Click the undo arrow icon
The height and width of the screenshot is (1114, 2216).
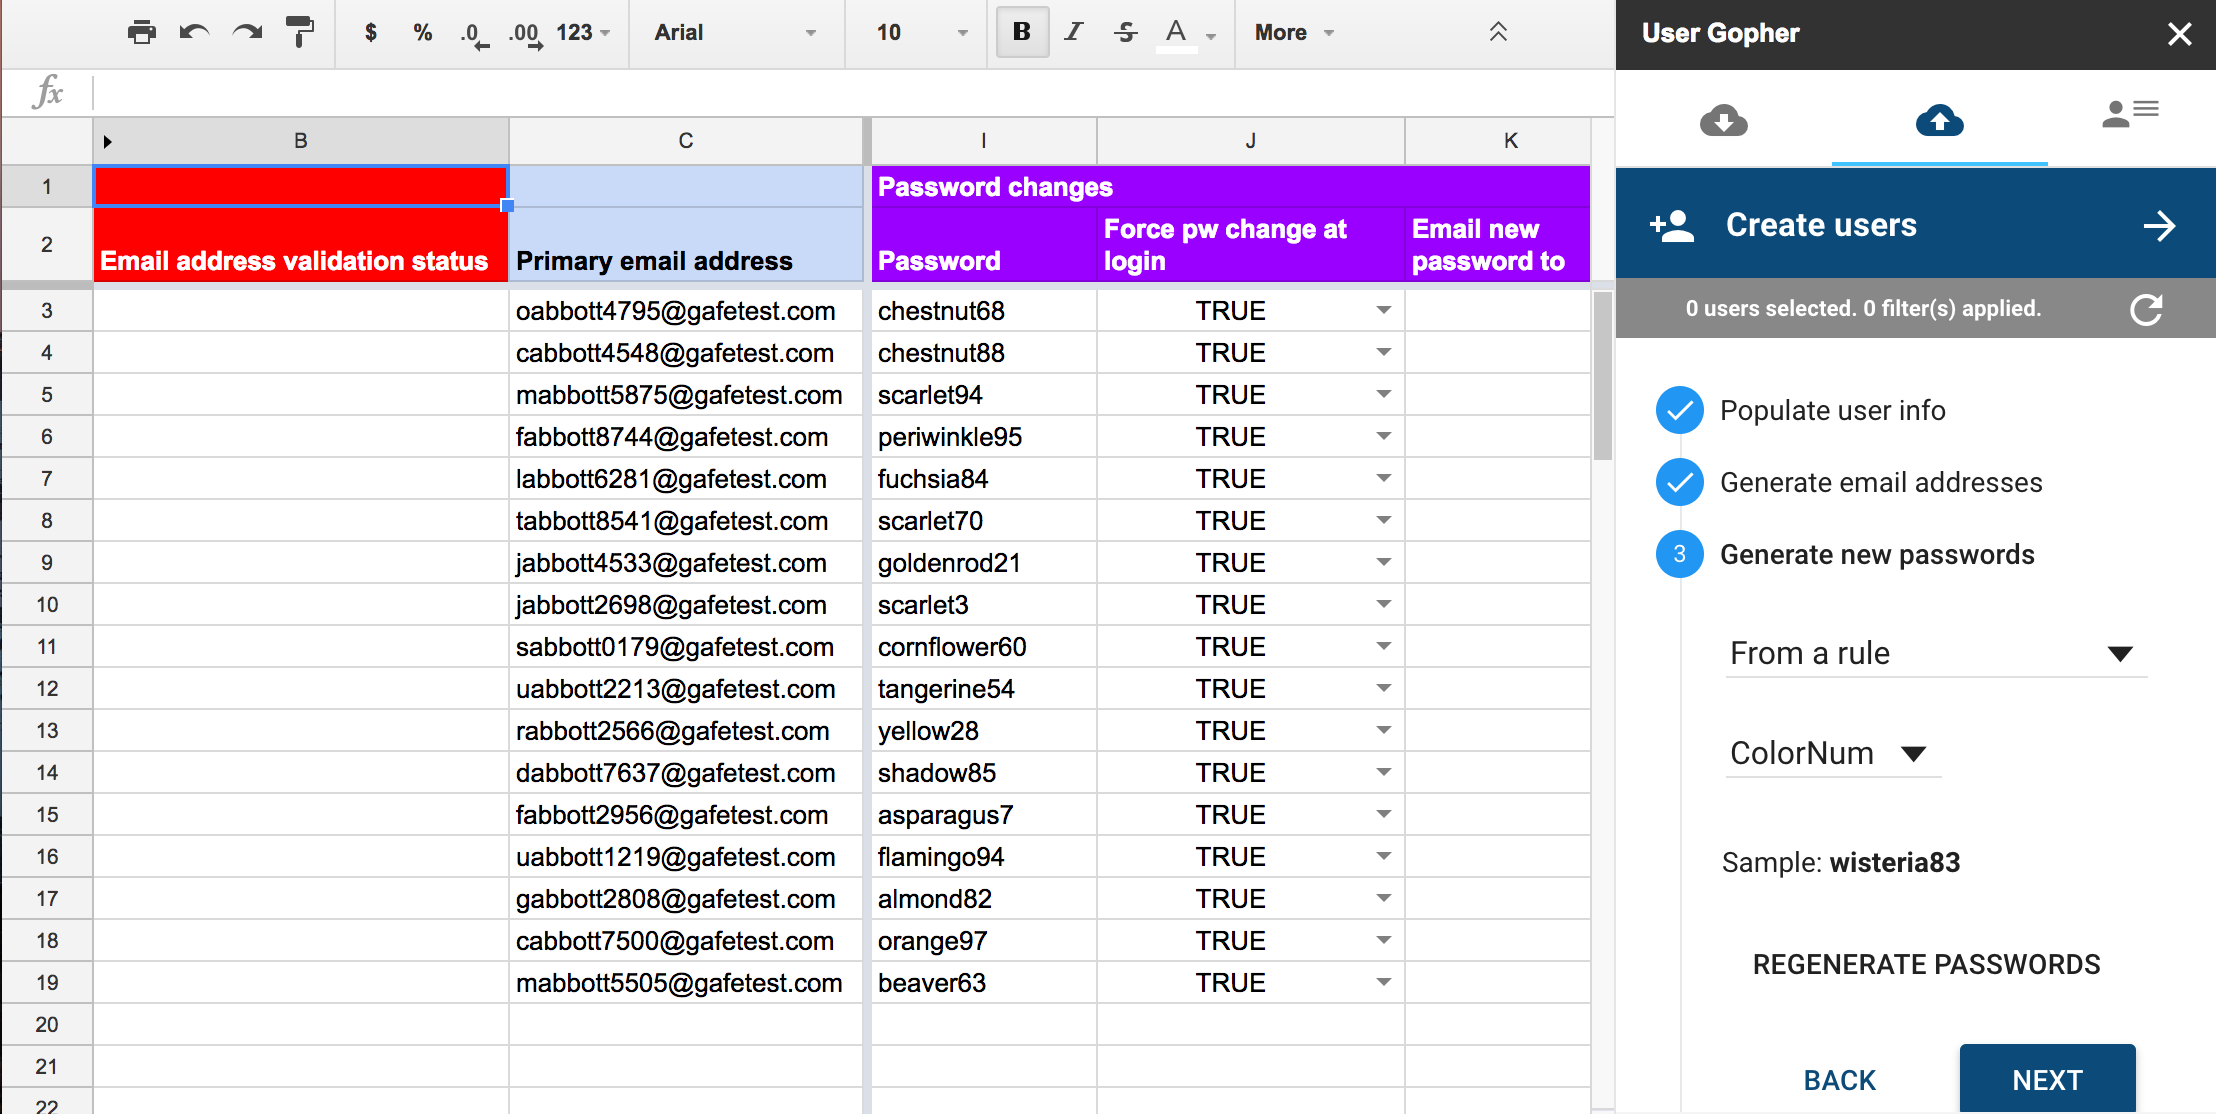point(194,33)
